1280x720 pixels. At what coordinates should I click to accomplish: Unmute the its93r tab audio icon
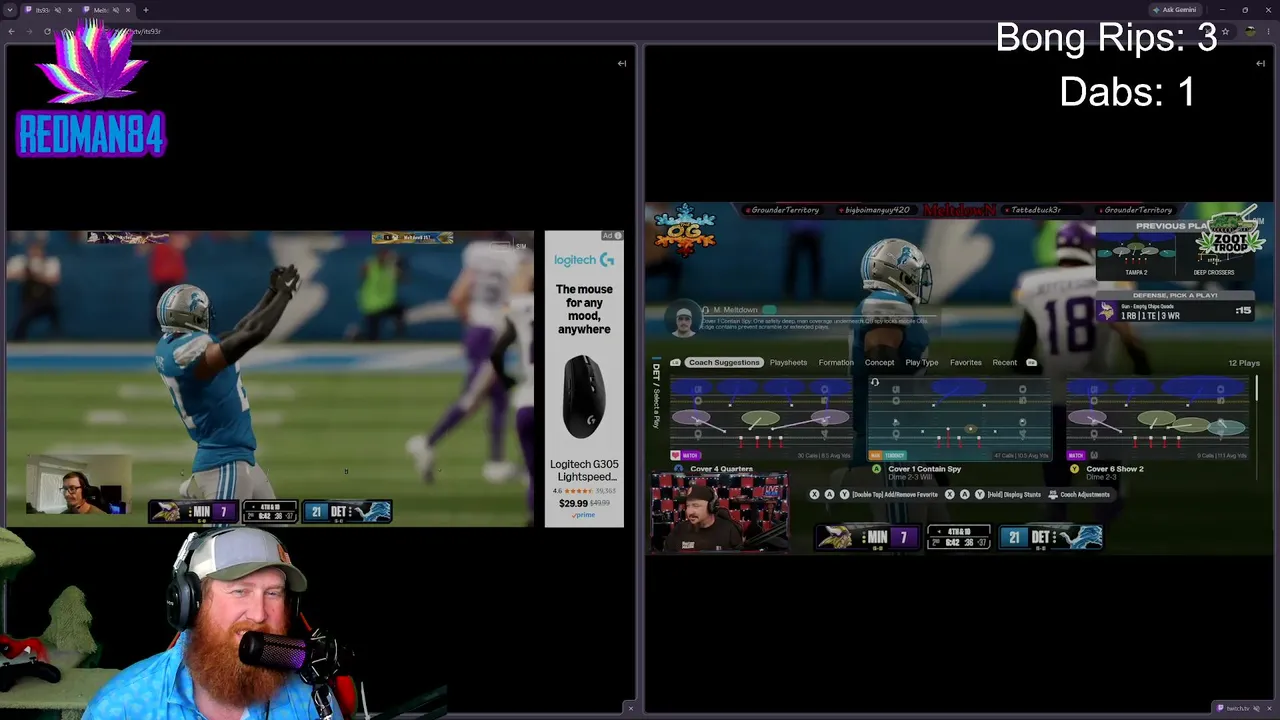(57, 10)
